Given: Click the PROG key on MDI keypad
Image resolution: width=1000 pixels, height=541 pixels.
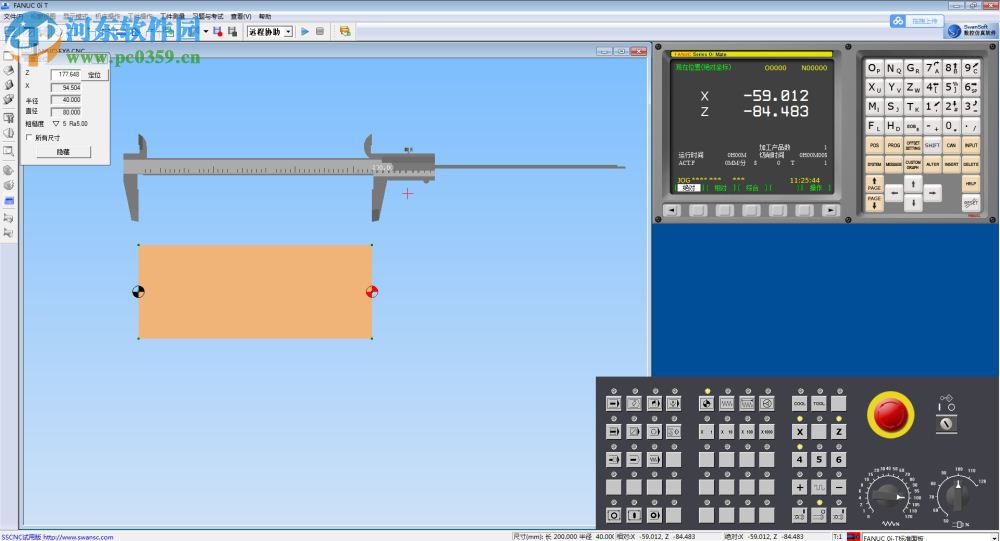Looking at the screenshot, I should [893, 145].
